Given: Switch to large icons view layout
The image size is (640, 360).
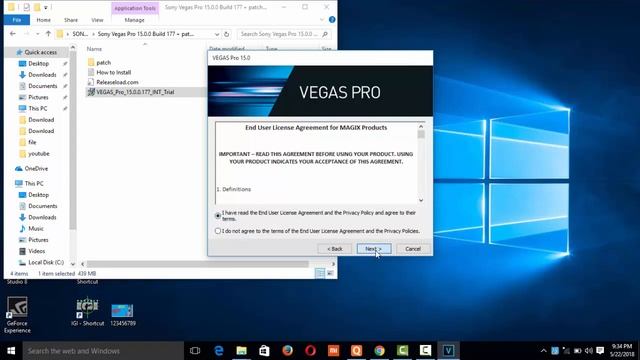Looking at the screenshot, I should (330, 273).
